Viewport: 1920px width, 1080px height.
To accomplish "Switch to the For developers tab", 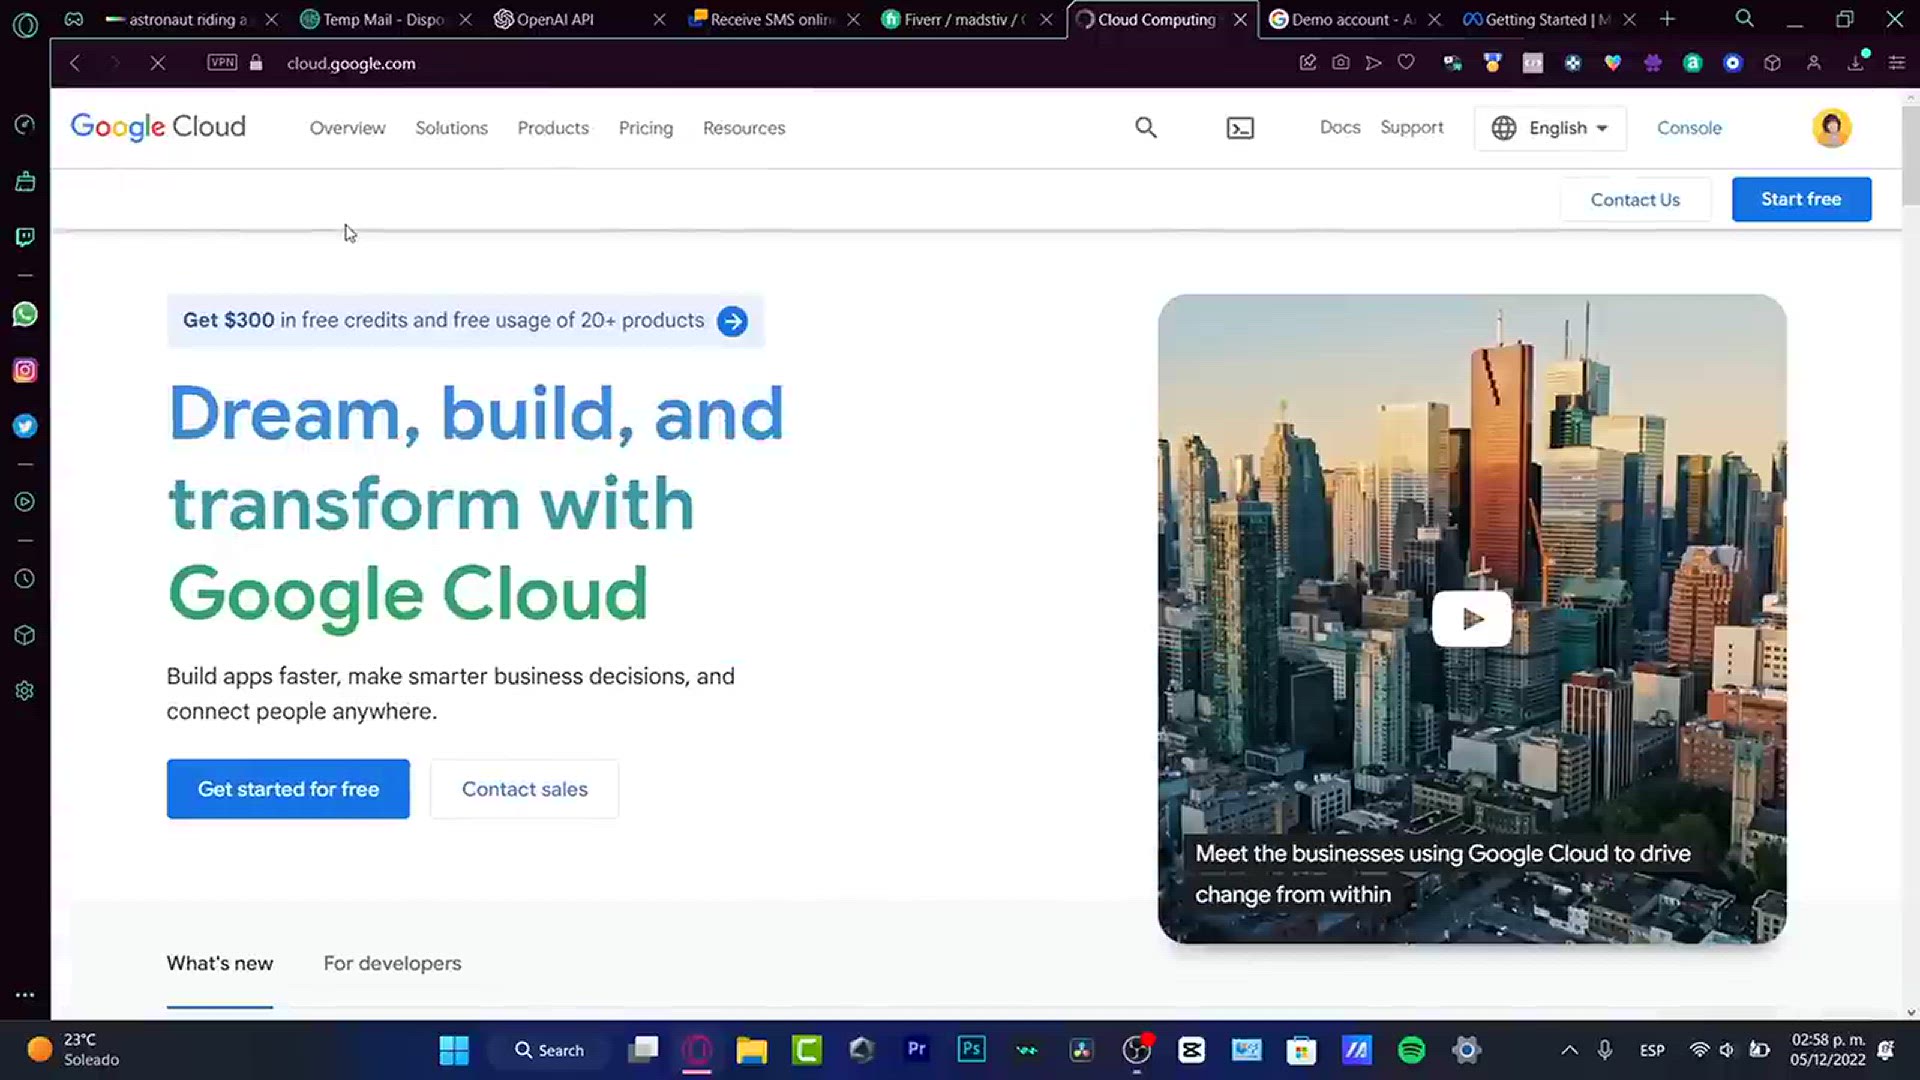I will 392,963.
